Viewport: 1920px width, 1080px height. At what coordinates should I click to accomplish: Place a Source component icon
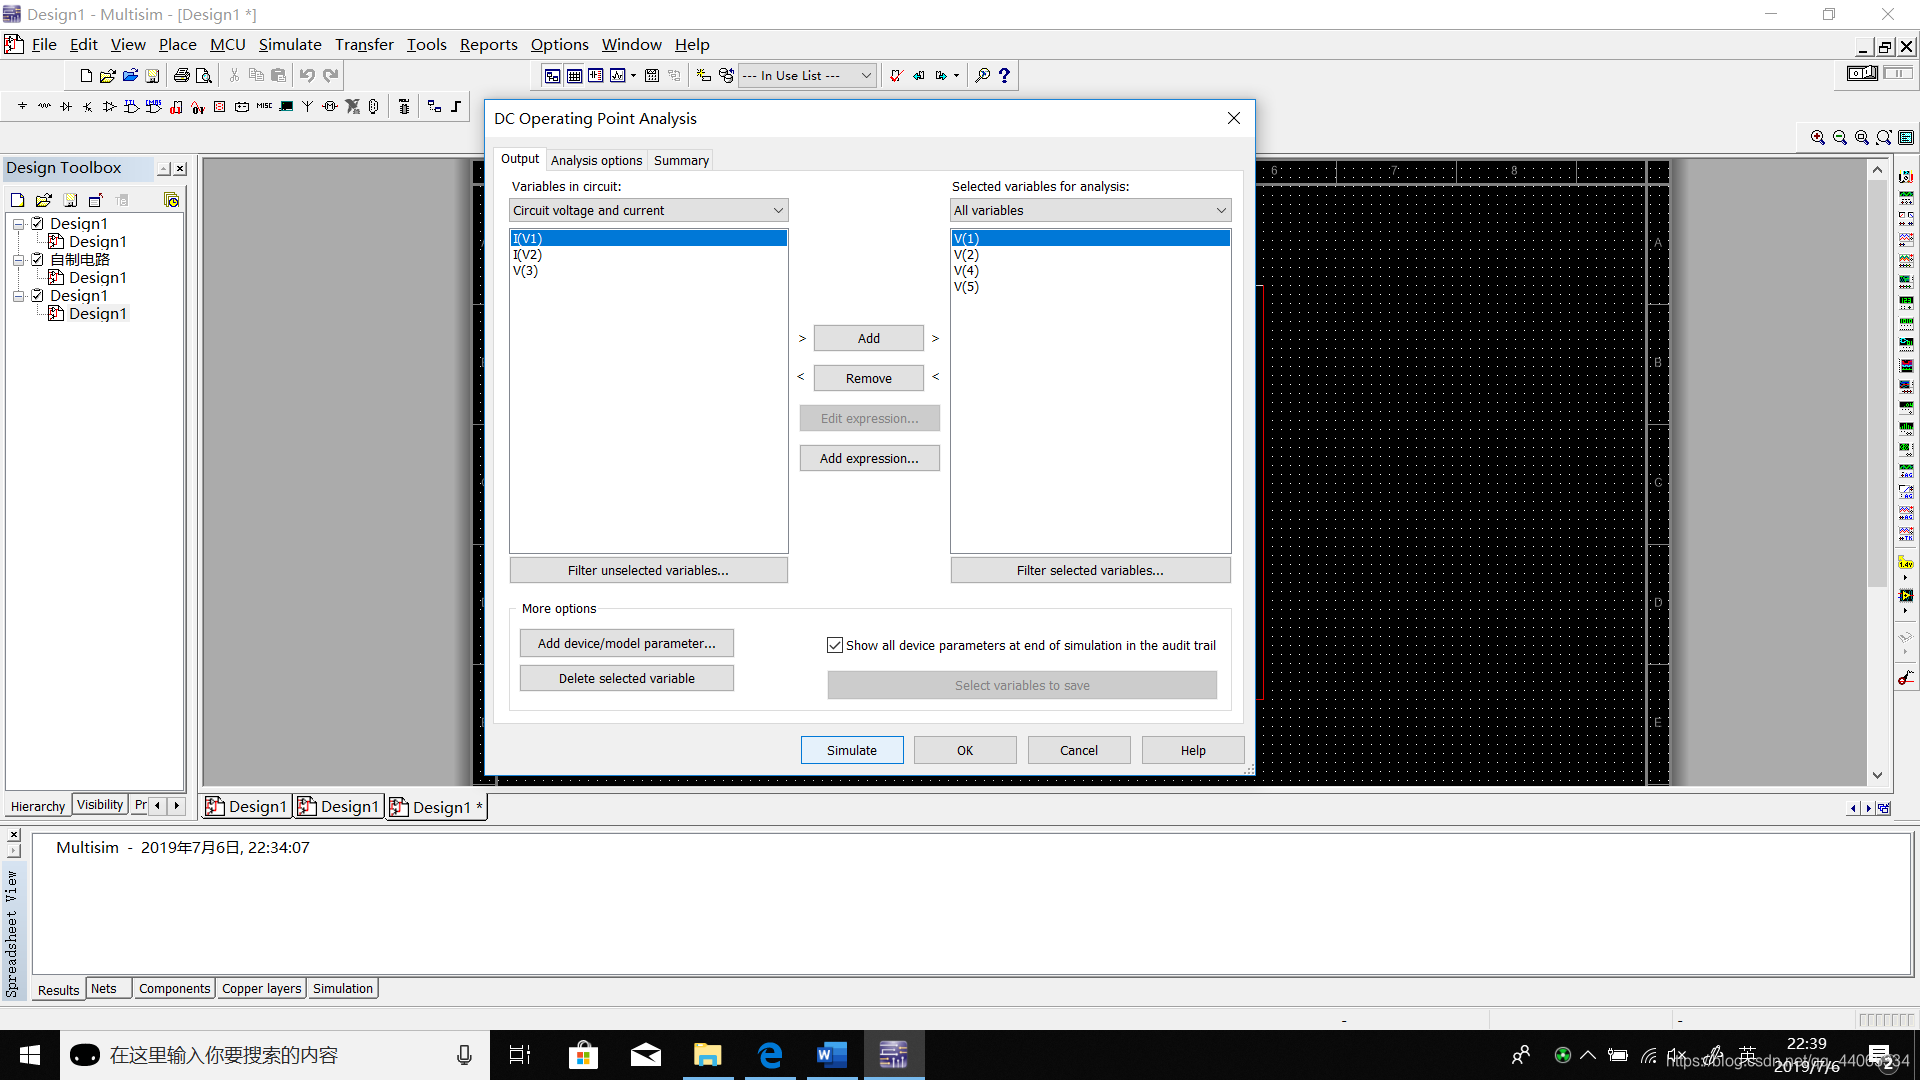pyautogui.click(x=22, y=106)
